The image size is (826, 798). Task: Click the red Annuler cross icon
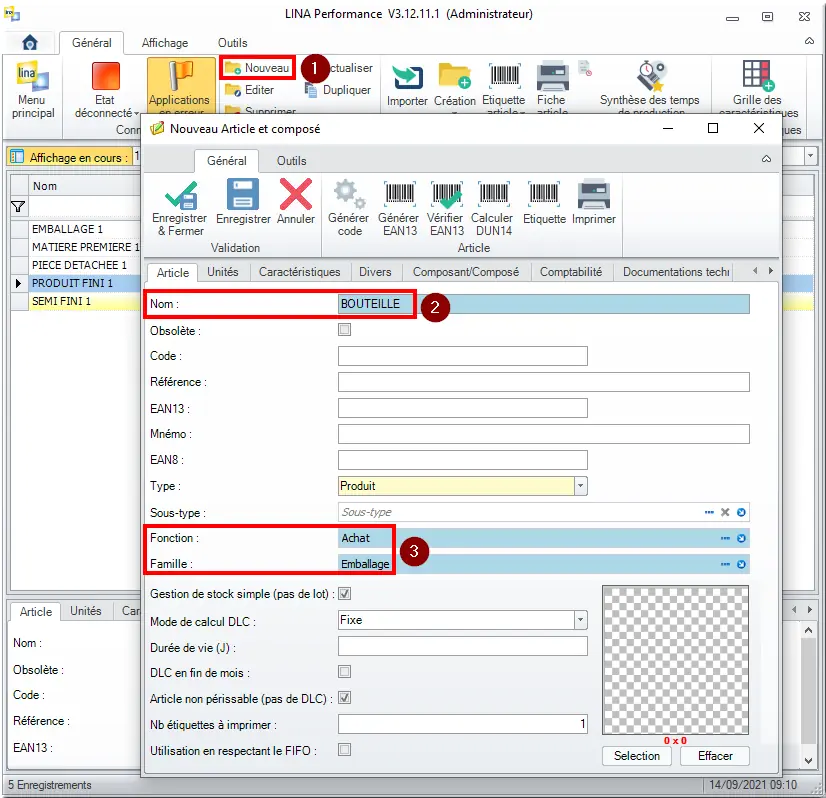[x=296, y=194]
